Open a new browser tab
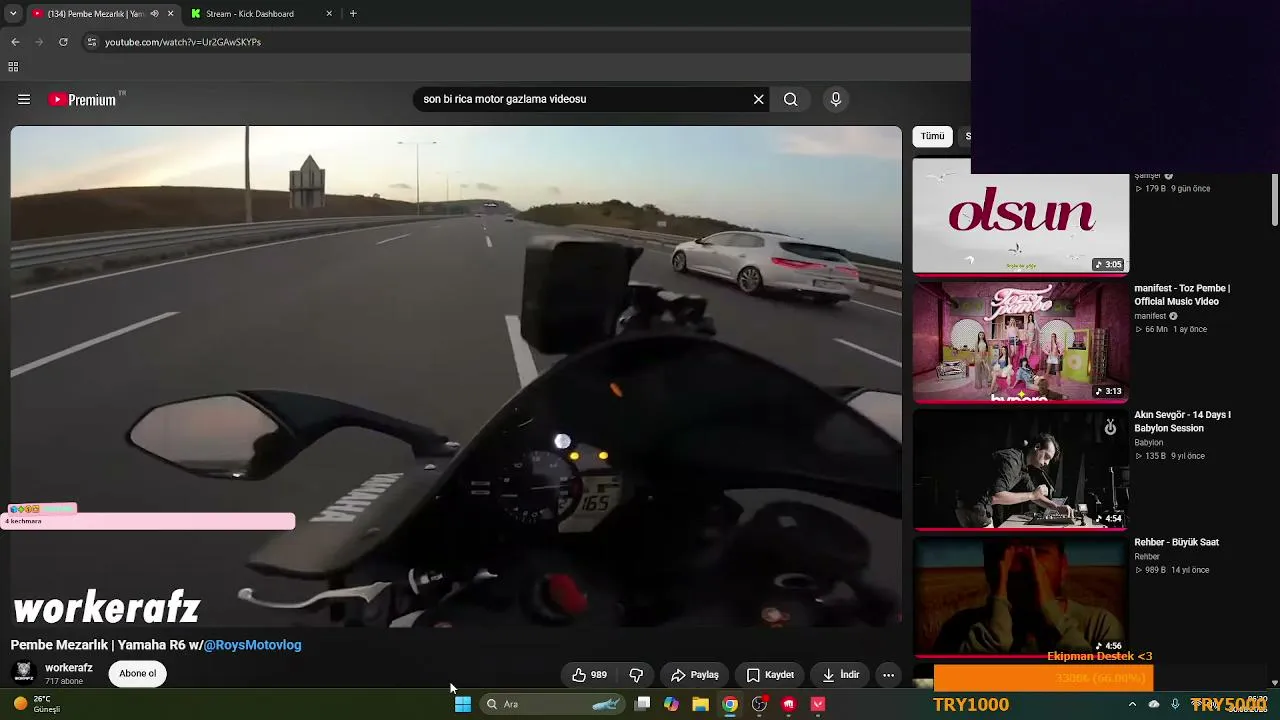This screenshot has height=720, width=1280. (353, 14)
